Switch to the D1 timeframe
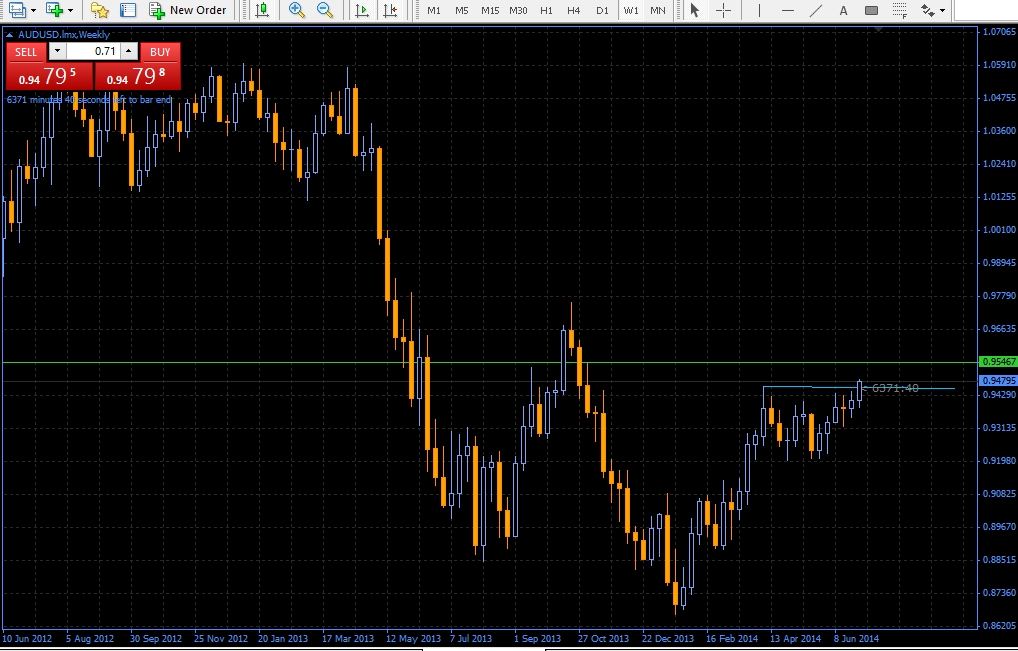 (x=601, y=10)
